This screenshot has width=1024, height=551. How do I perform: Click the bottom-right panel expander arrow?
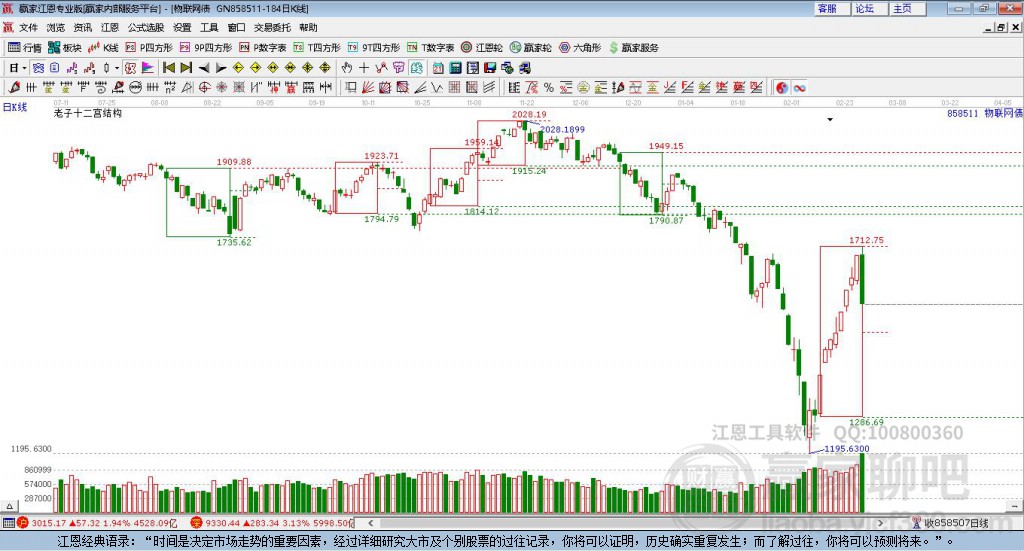[1015, 506]
